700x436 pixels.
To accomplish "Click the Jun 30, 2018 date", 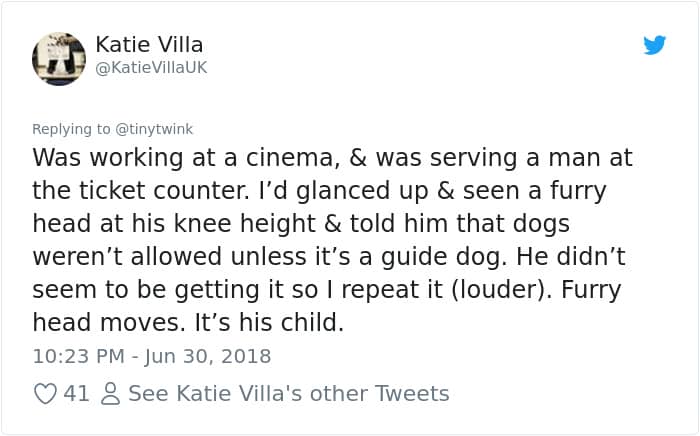I will [209, 356].
